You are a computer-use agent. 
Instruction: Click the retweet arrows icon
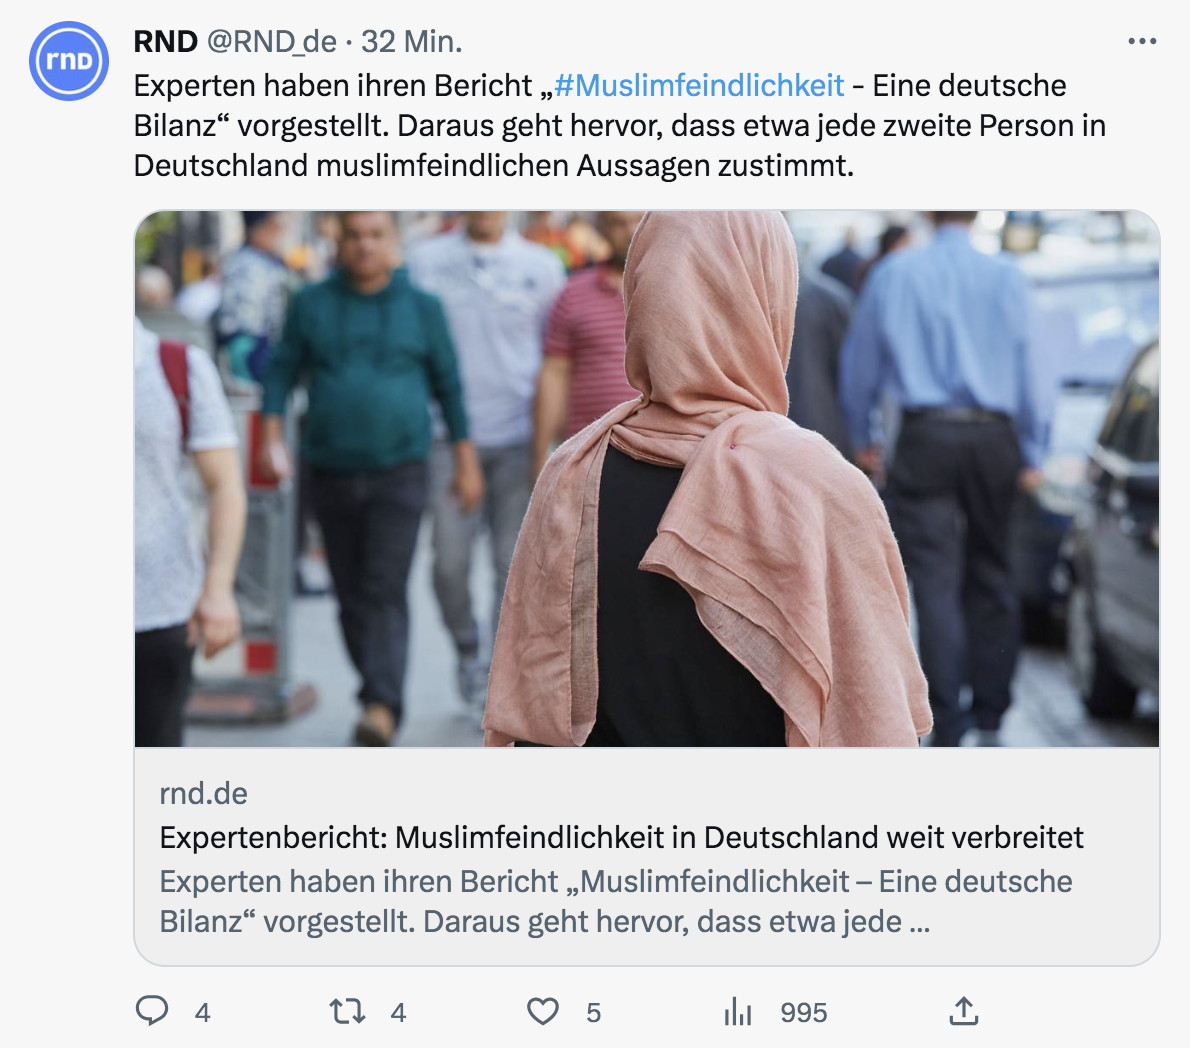pos(348,1012)
